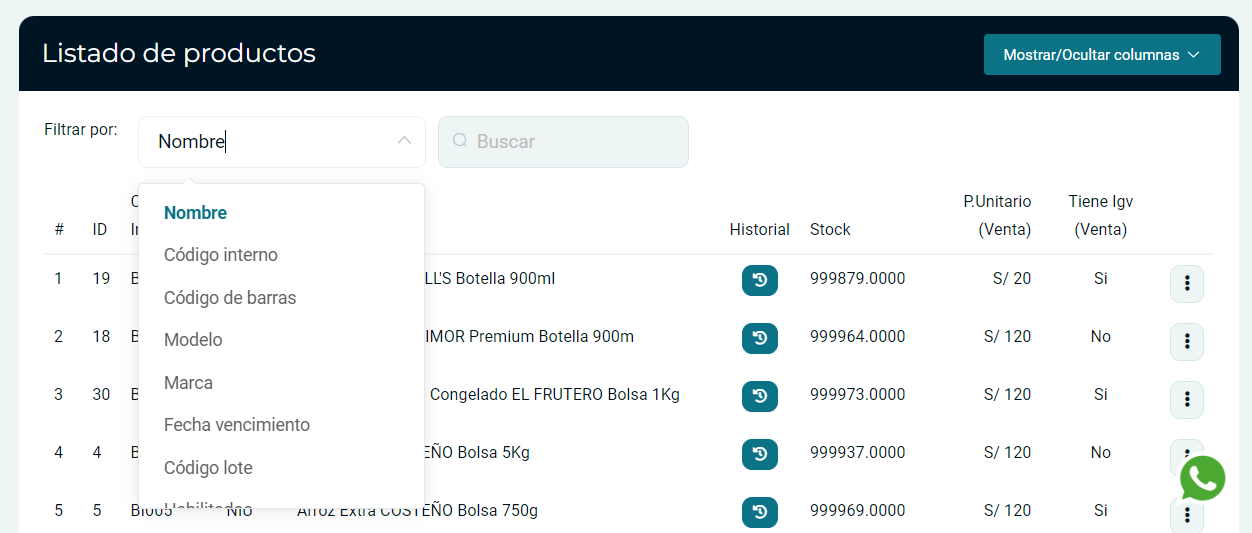Open three-dot menu for product ID 18
Image resolution: width=1252 pixels, height=533 pixels.
point(1186,341)
